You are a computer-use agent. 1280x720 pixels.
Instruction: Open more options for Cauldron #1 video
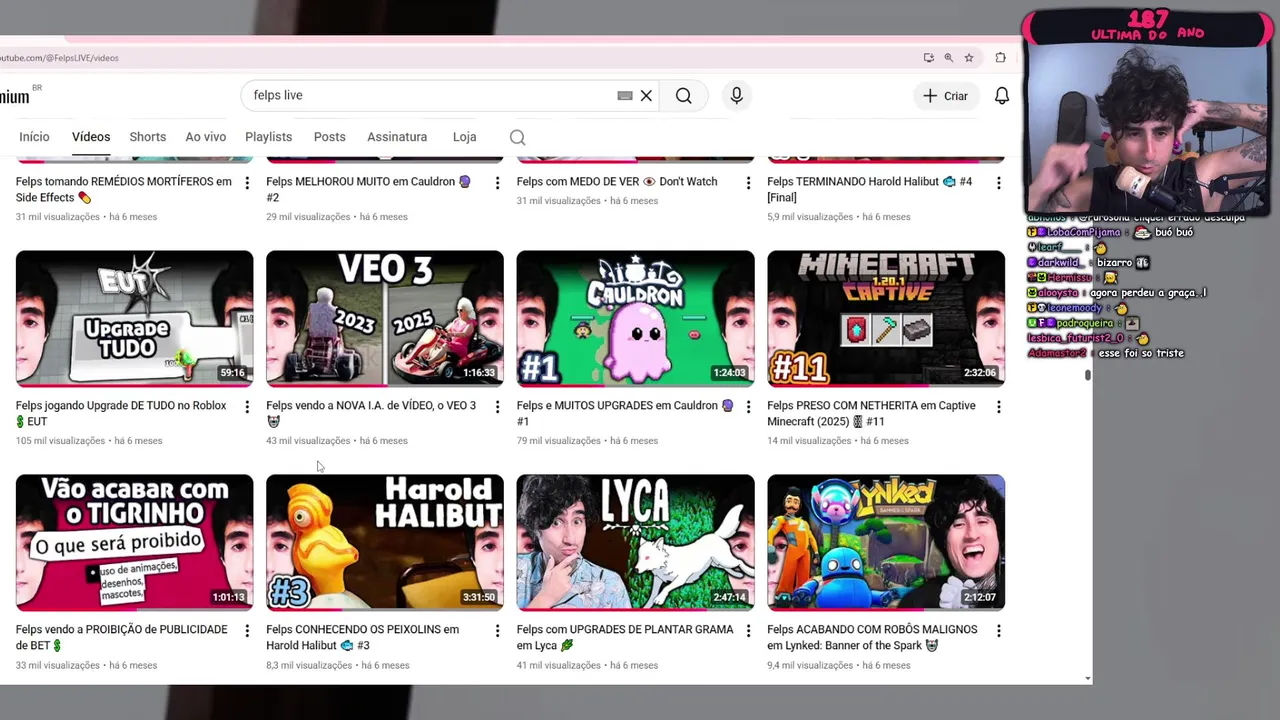748,407
